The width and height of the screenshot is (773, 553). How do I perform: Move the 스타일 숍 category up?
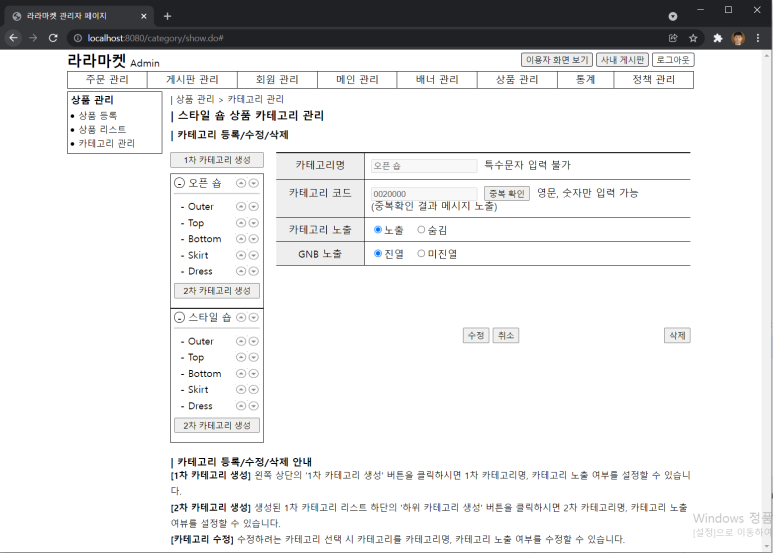[241, 317]
